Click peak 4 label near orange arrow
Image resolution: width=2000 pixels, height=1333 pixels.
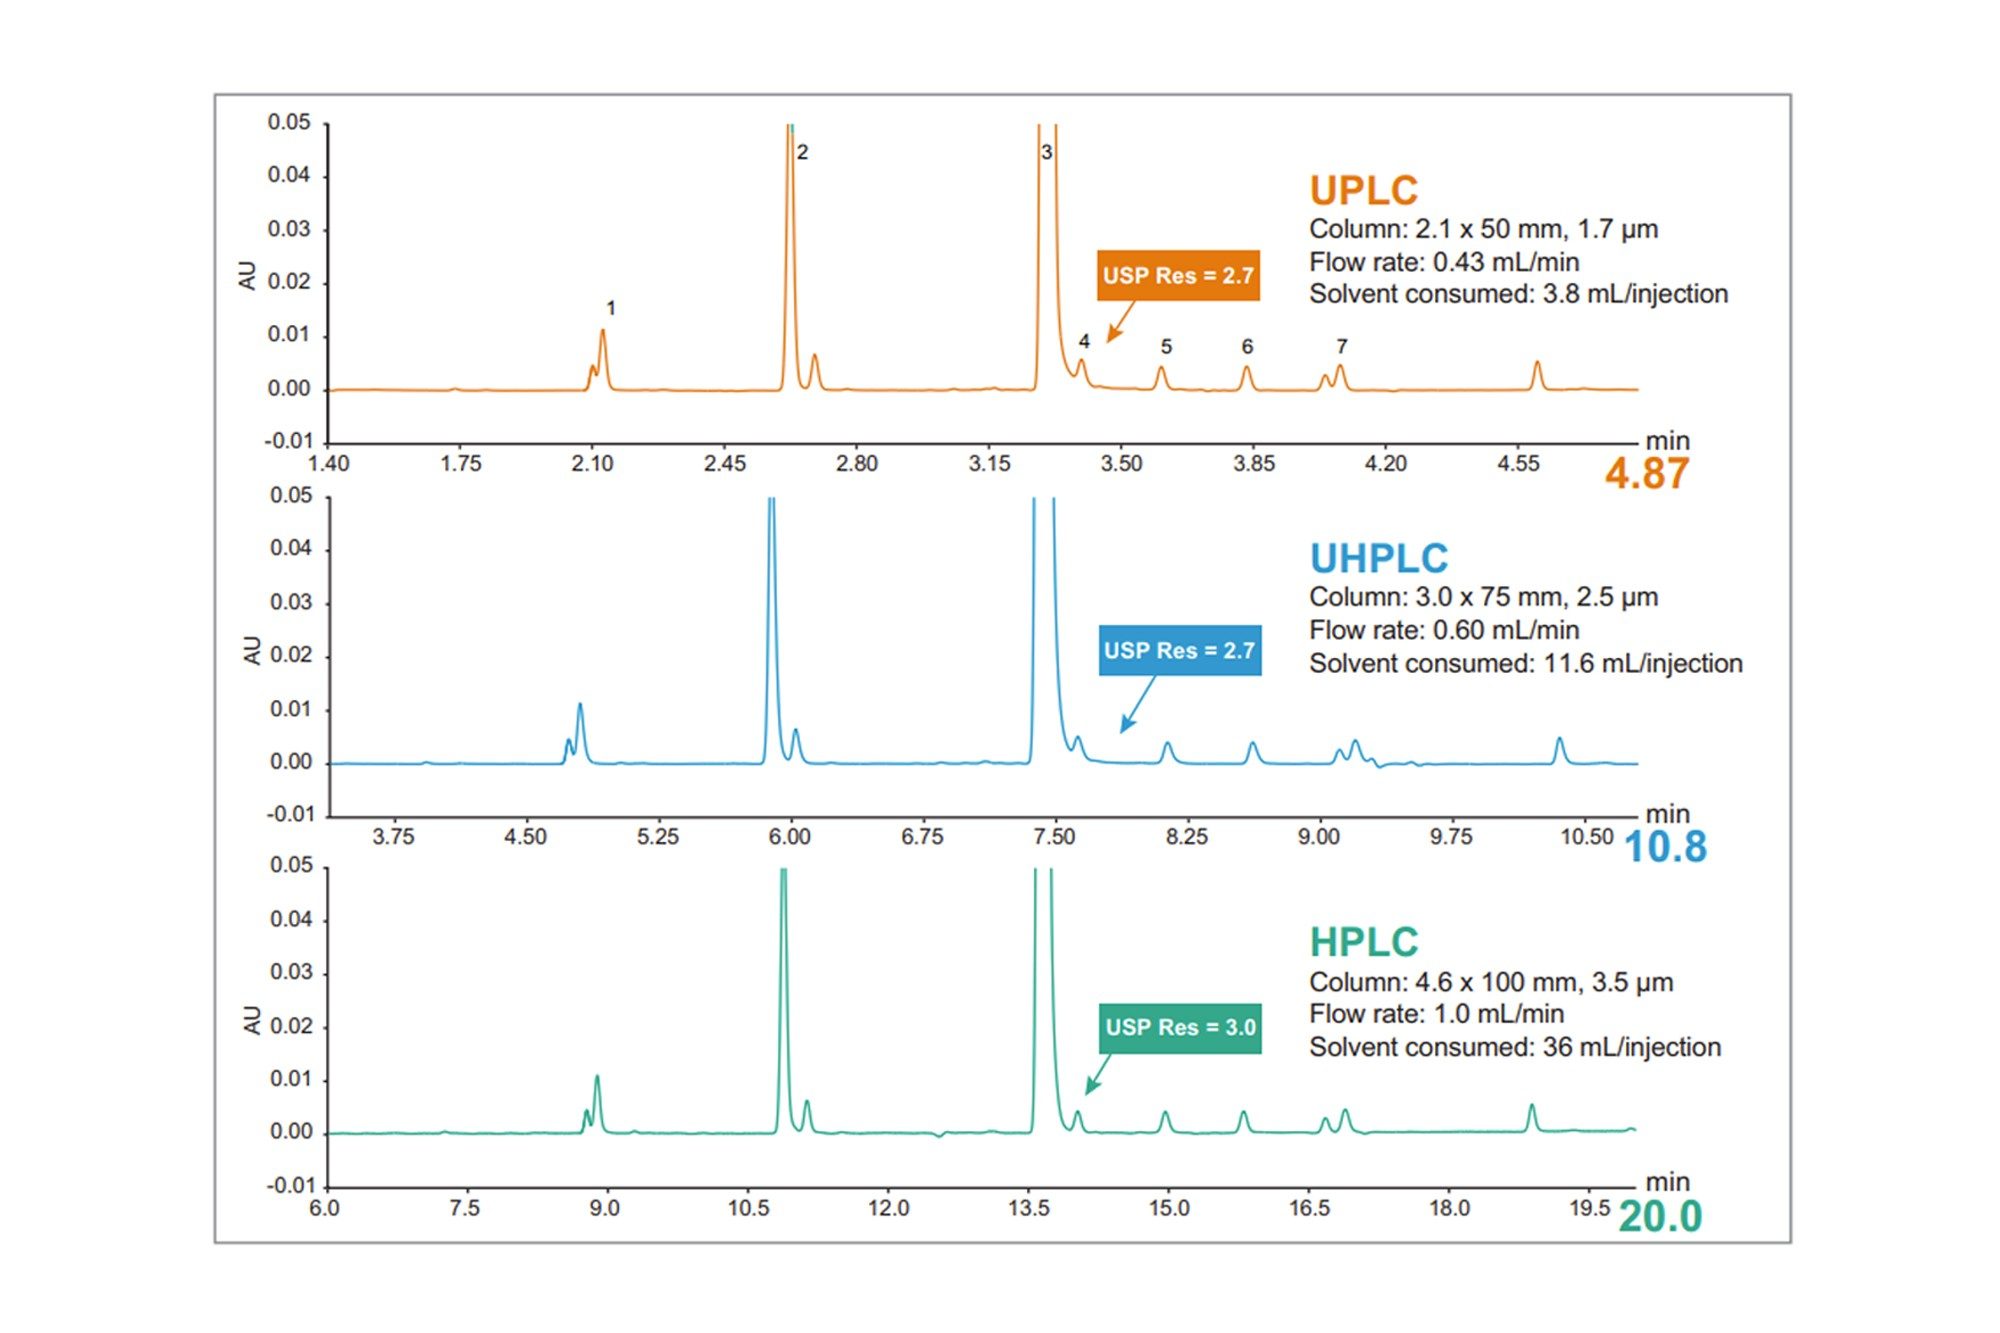pyautogui.click(x=1084, y=341)
